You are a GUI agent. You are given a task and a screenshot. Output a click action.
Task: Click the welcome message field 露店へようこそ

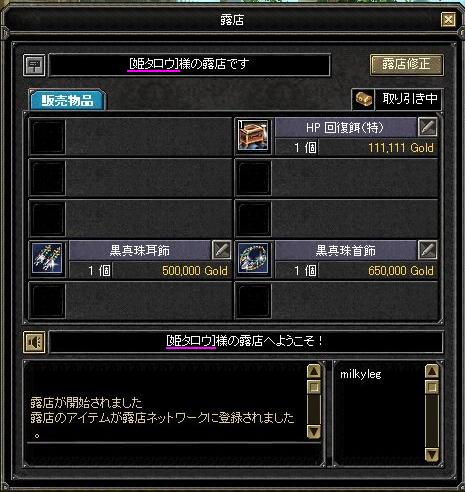tap(246, 342)
